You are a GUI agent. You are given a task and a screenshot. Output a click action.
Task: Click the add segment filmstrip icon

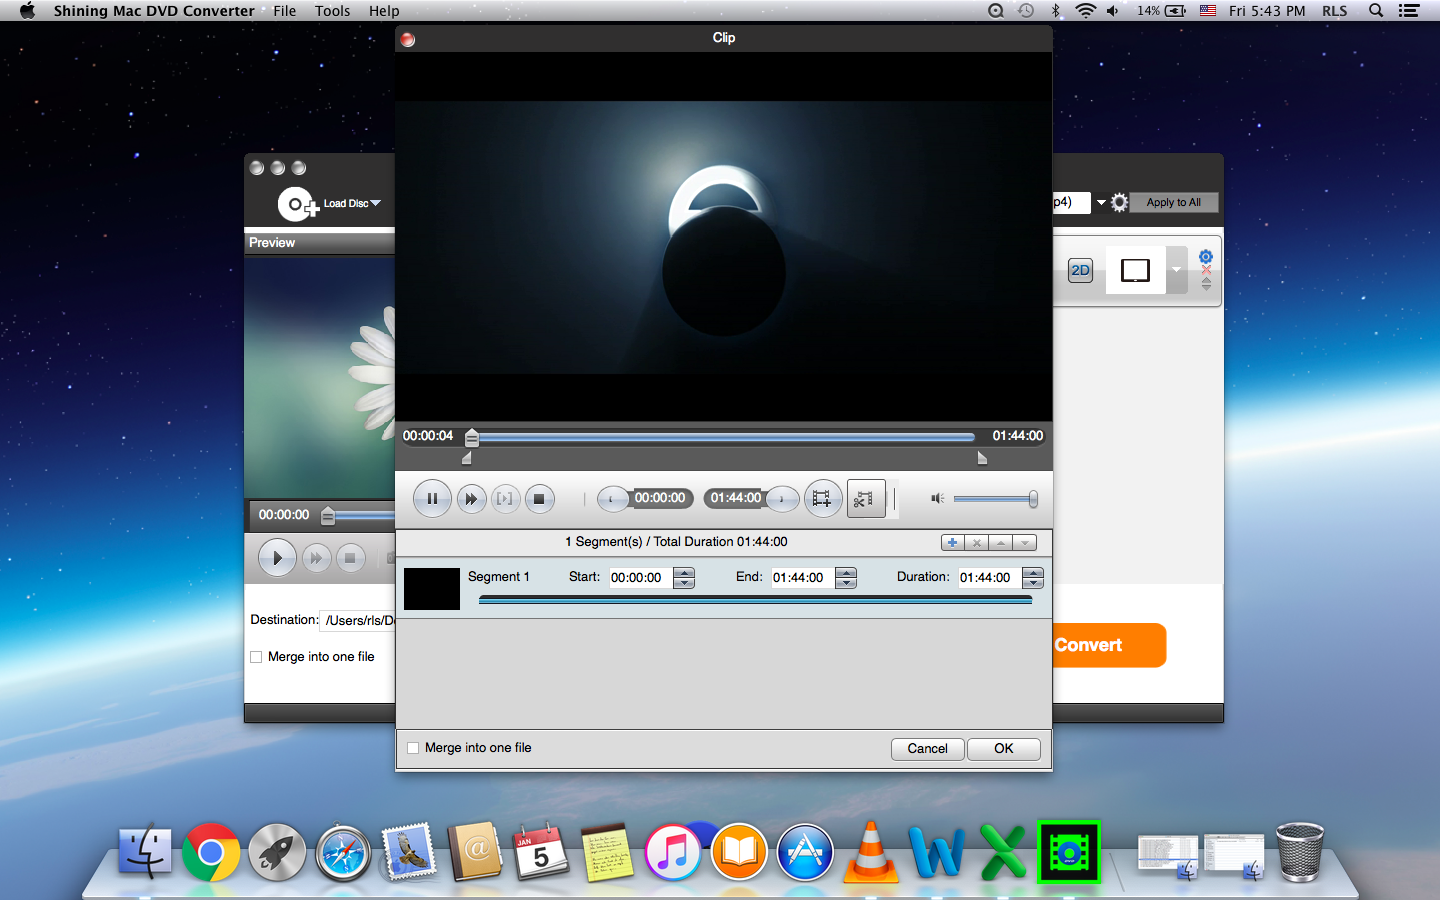pyautogui.click(x=822, y=498)
